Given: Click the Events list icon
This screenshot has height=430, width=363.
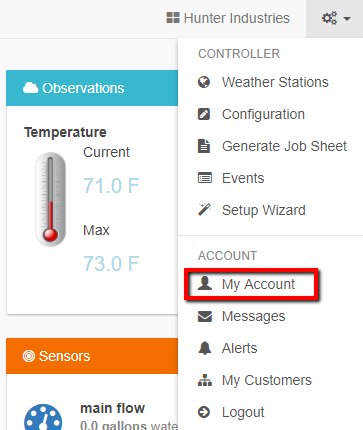Looking at the screenshot, I should tap(205, 178).
